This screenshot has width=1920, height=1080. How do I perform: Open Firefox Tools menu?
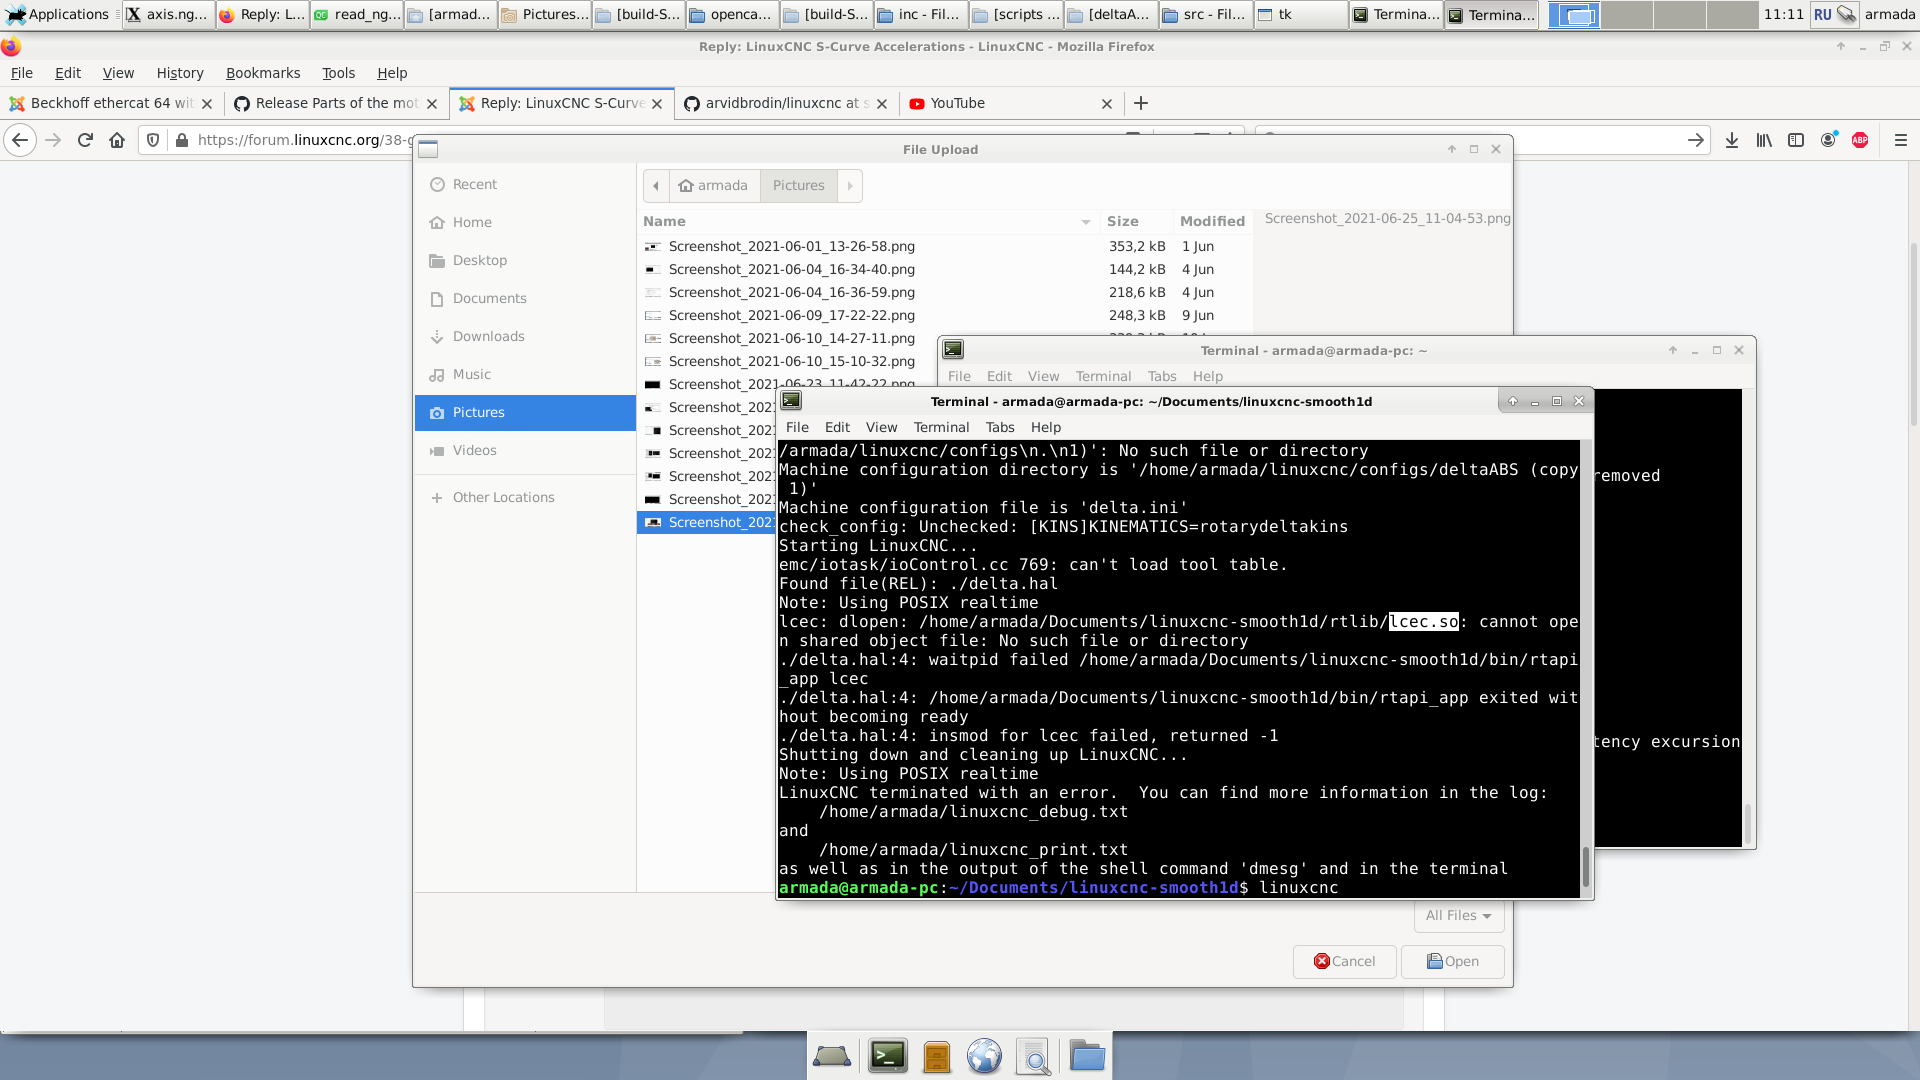coord(338,73)
